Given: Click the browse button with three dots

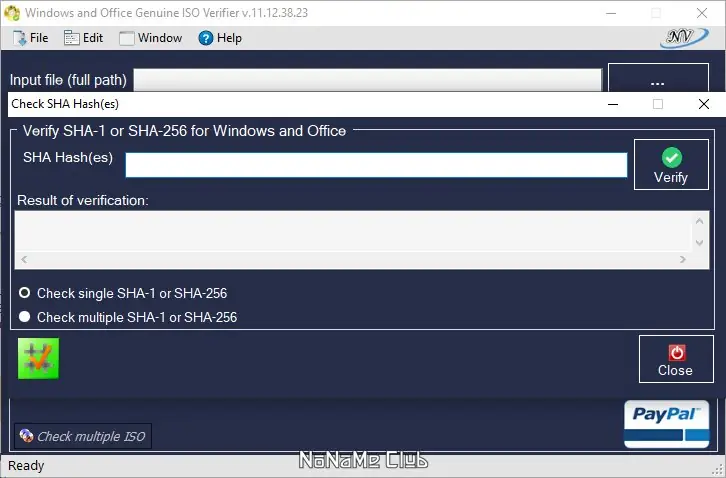Looking at the screenshot, I should (658, 78).
